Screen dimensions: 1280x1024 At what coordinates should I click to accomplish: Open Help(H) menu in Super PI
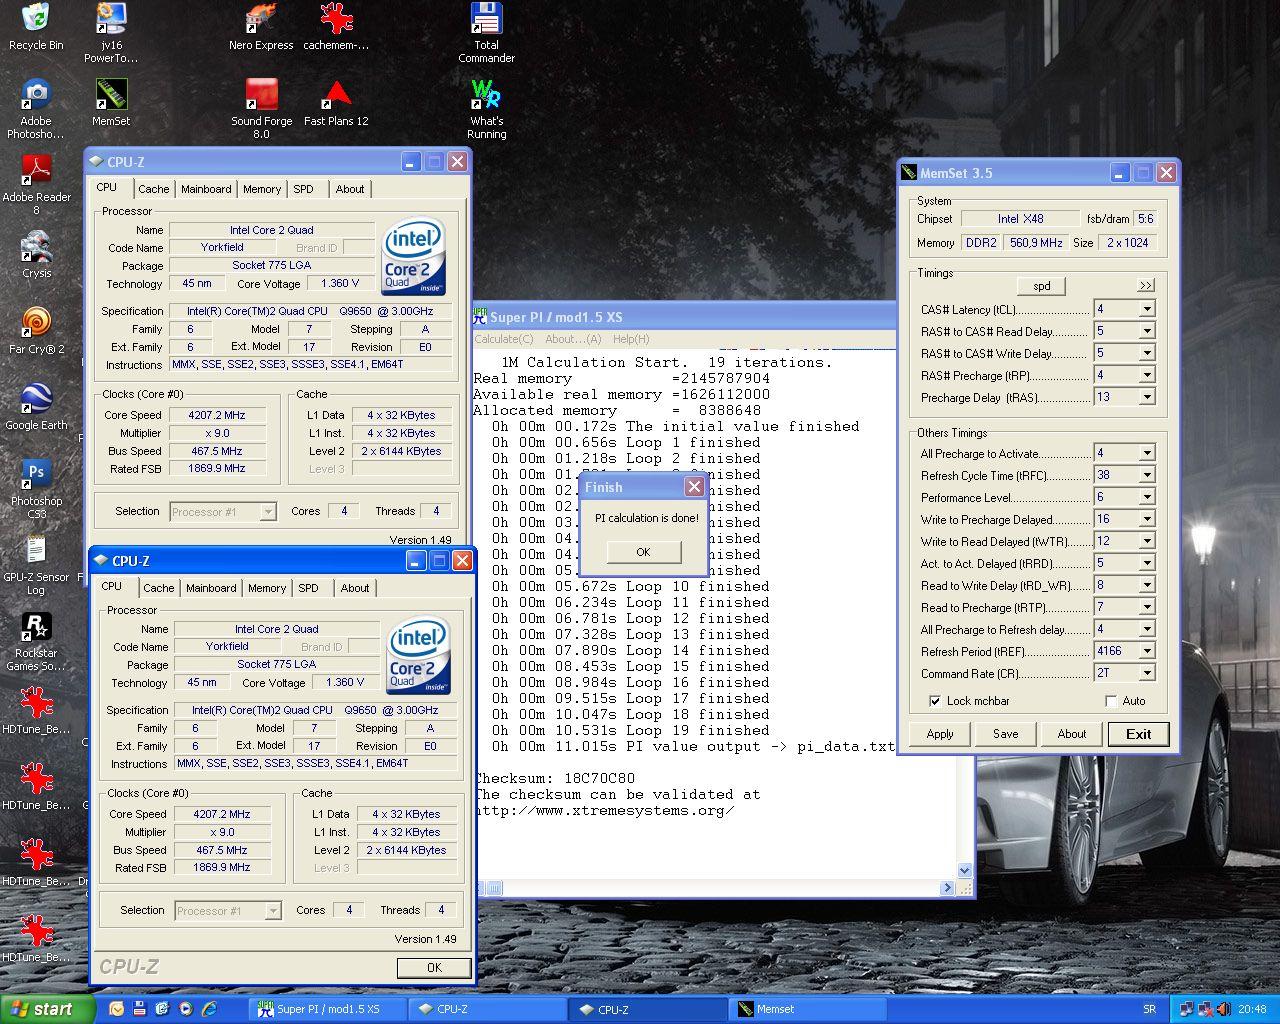tap(631, 339)
